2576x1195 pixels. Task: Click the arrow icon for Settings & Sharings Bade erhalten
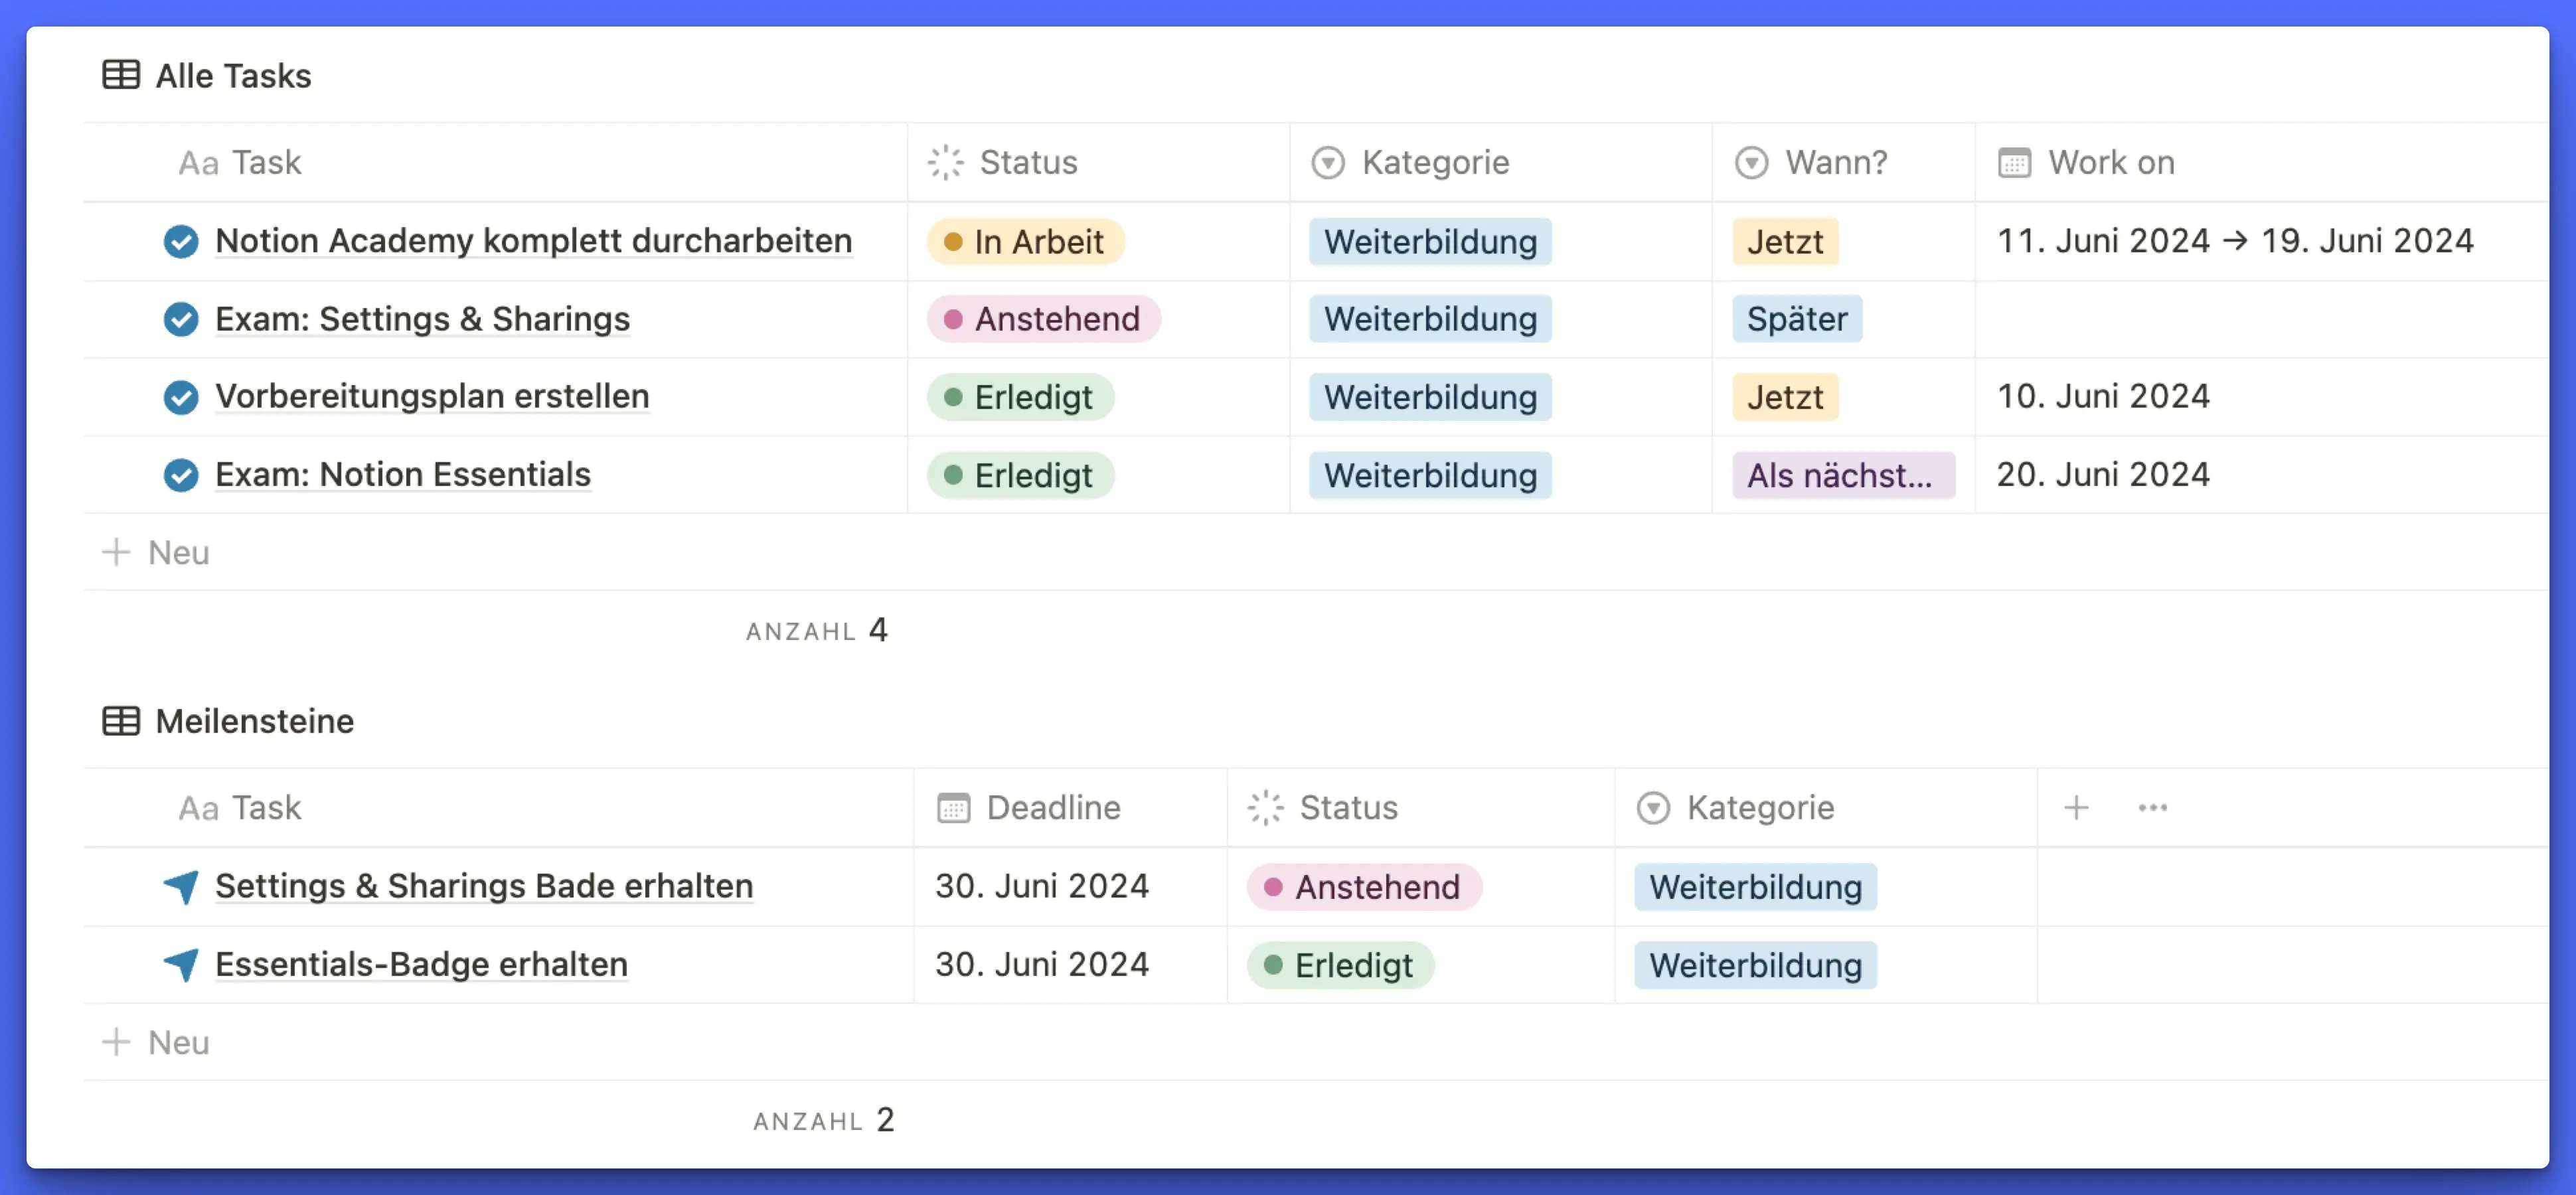pyautogui.click(x=181, y=886)
